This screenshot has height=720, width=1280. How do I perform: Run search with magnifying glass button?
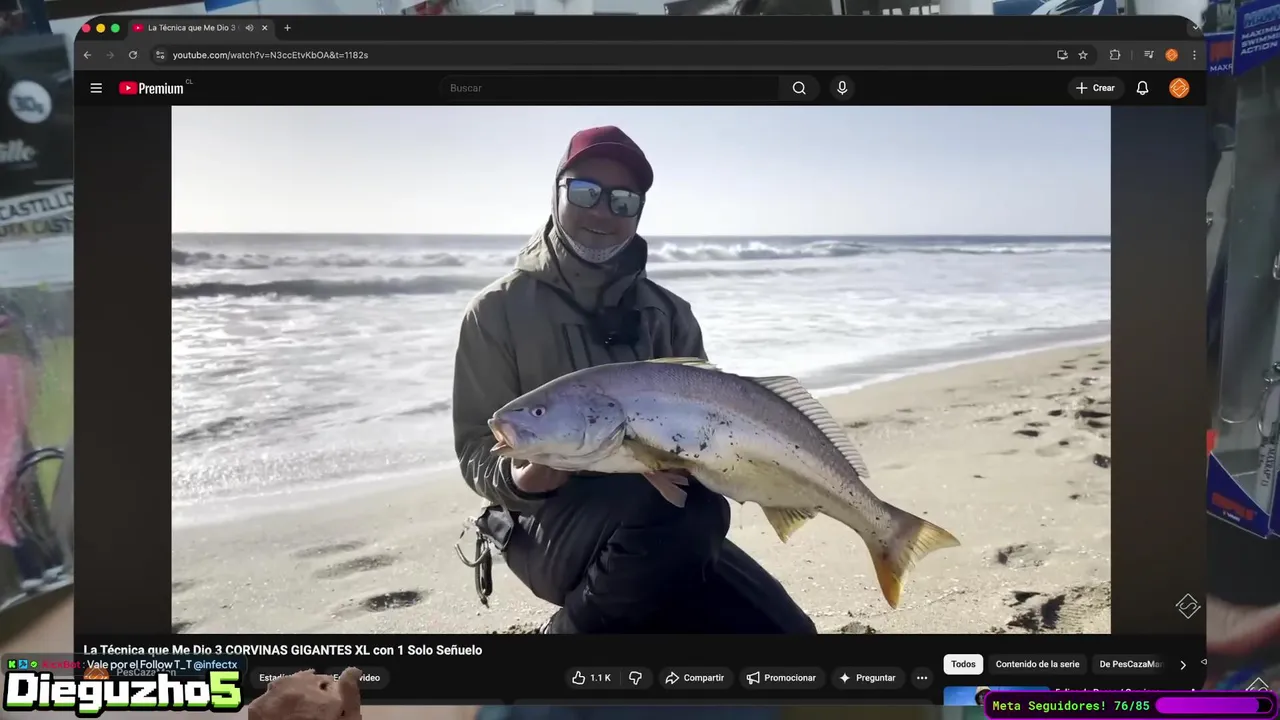pos(799,88)
